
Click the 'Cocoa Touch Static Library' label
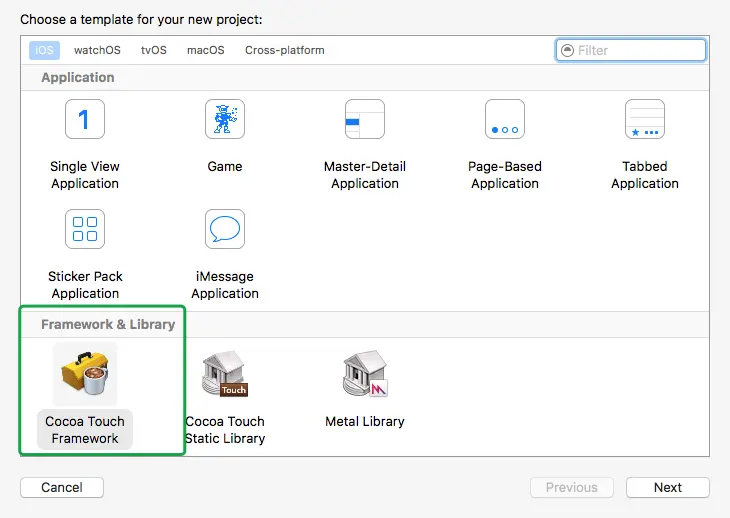(x=225, y=430)
